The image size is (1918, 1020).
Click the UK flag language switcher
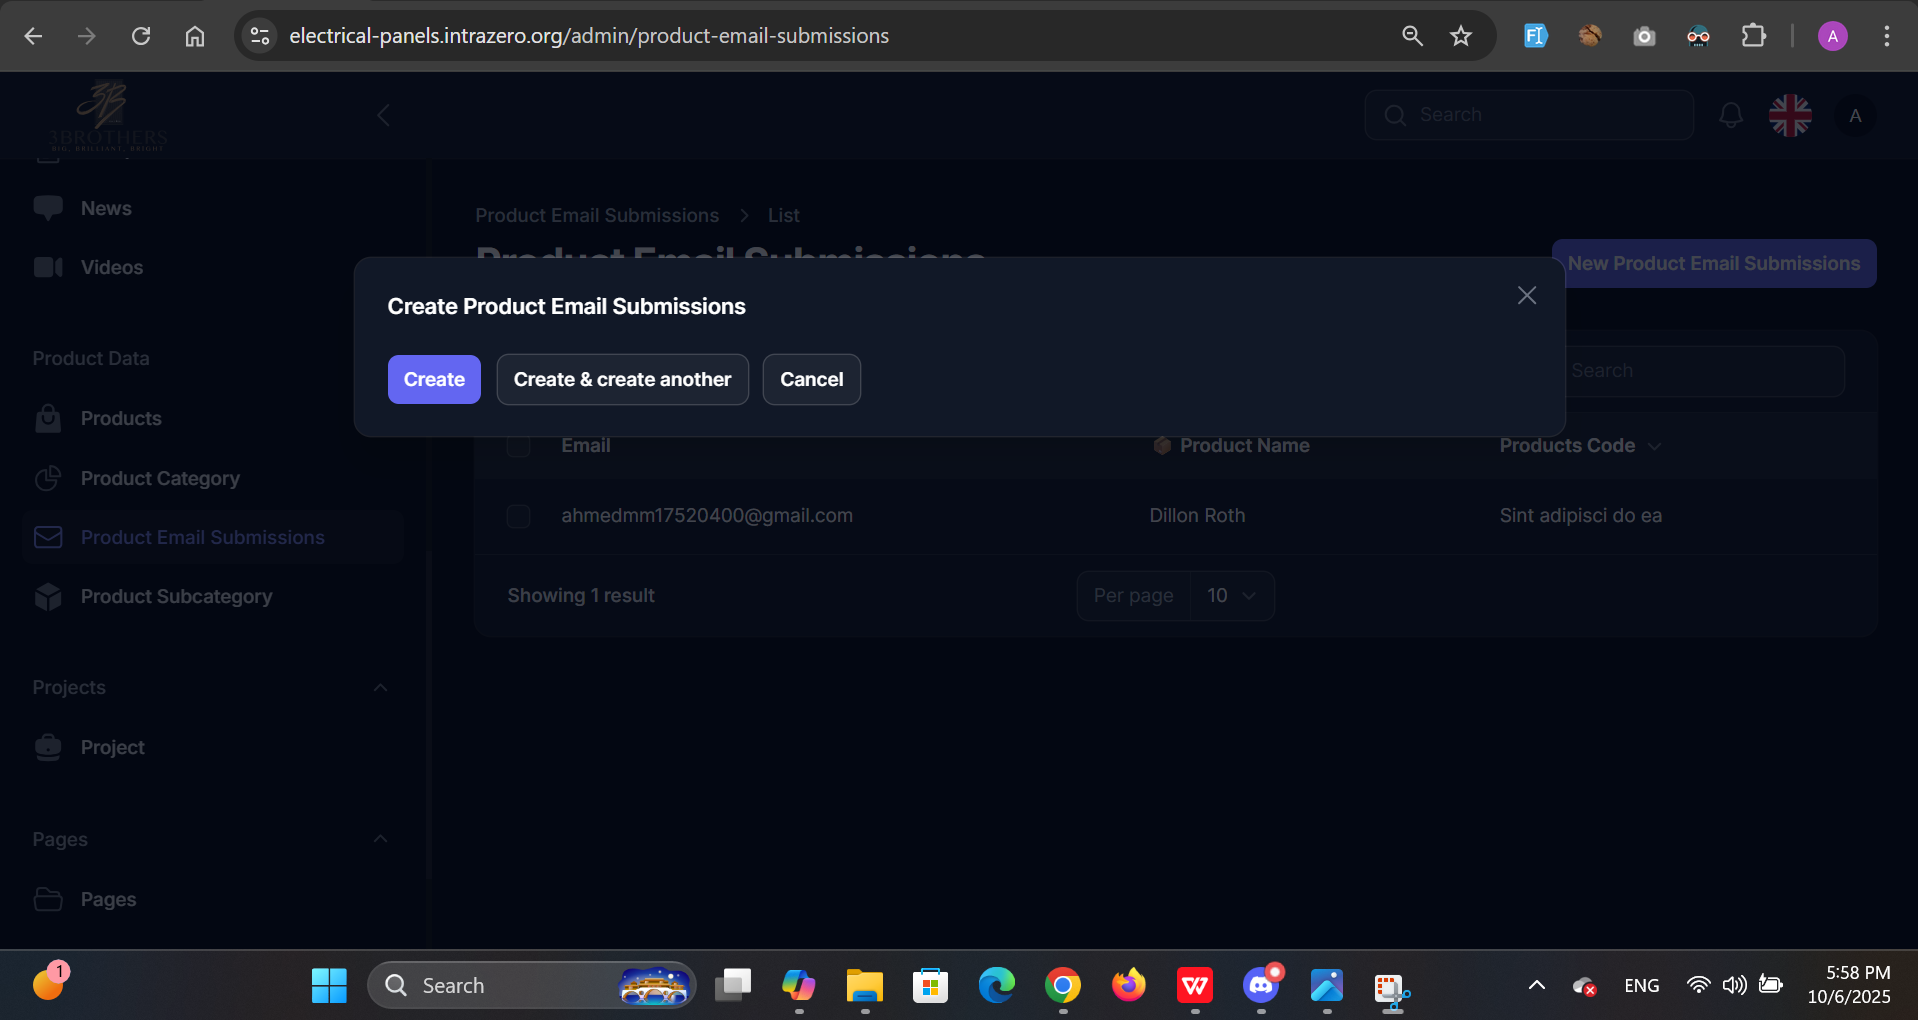[1789, 116]
